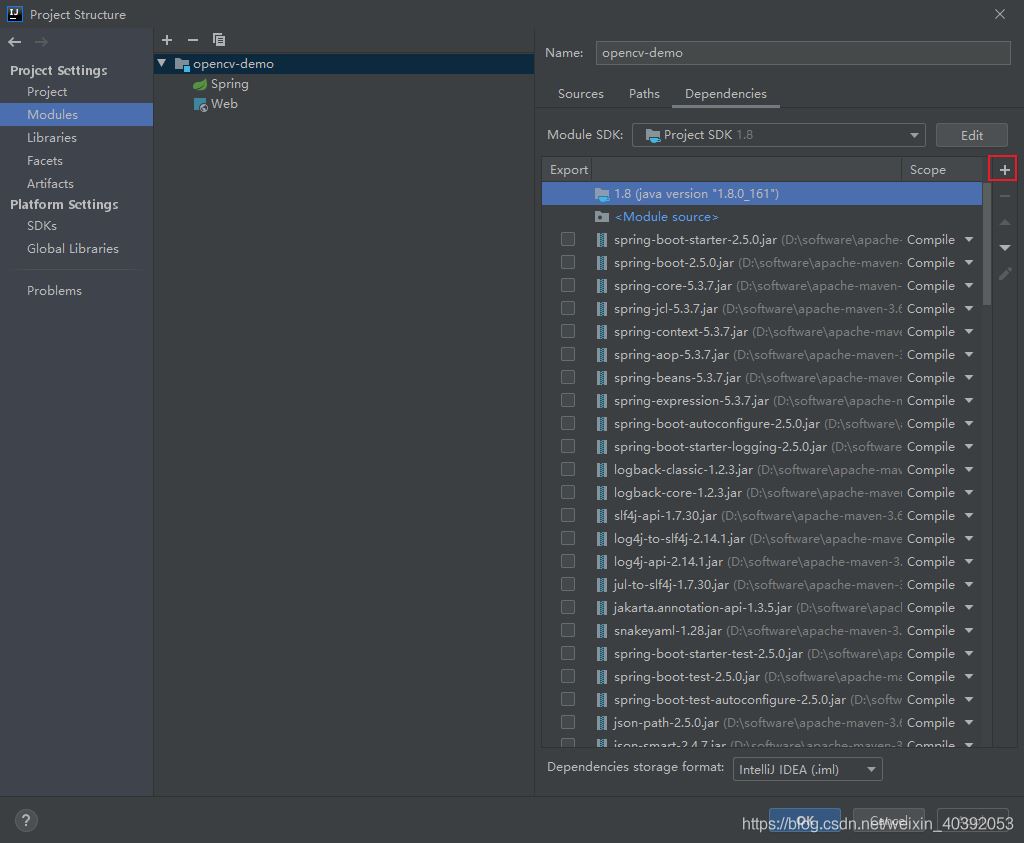Open help with question mark icon
The height and width of the screenshot is (843, 1024).
26,820
